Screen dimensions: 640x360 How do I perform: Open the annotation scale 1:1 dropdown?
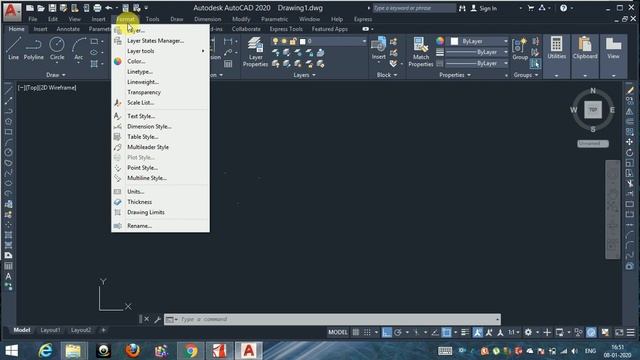(513, 332)
